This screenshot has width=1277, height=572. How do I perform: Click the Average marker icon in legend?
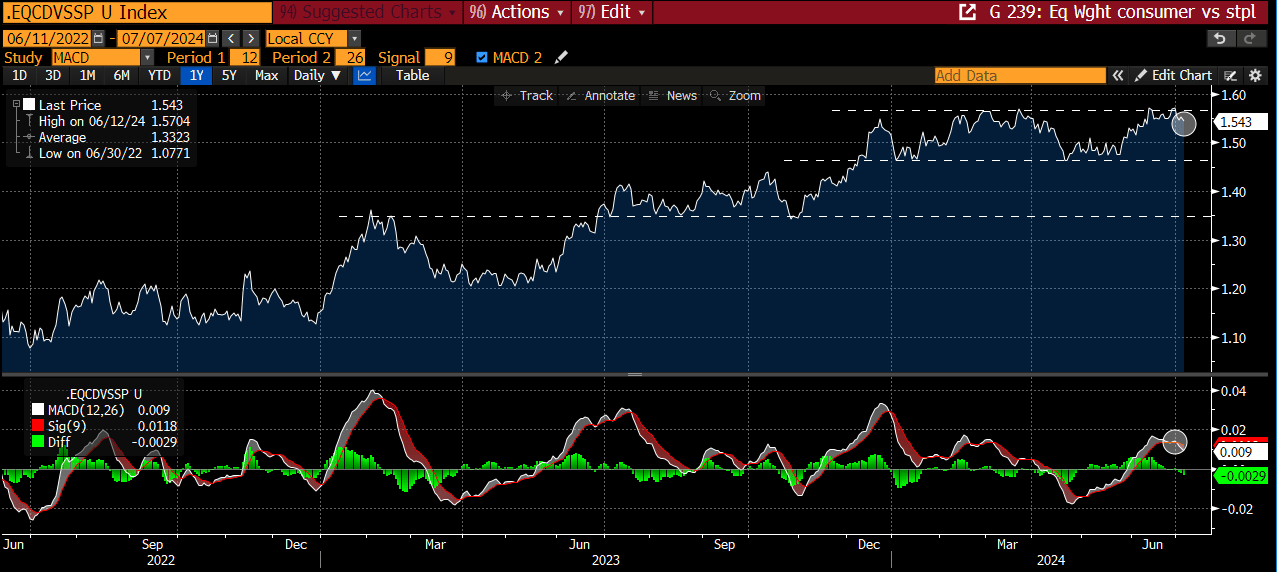coord(29,137)
